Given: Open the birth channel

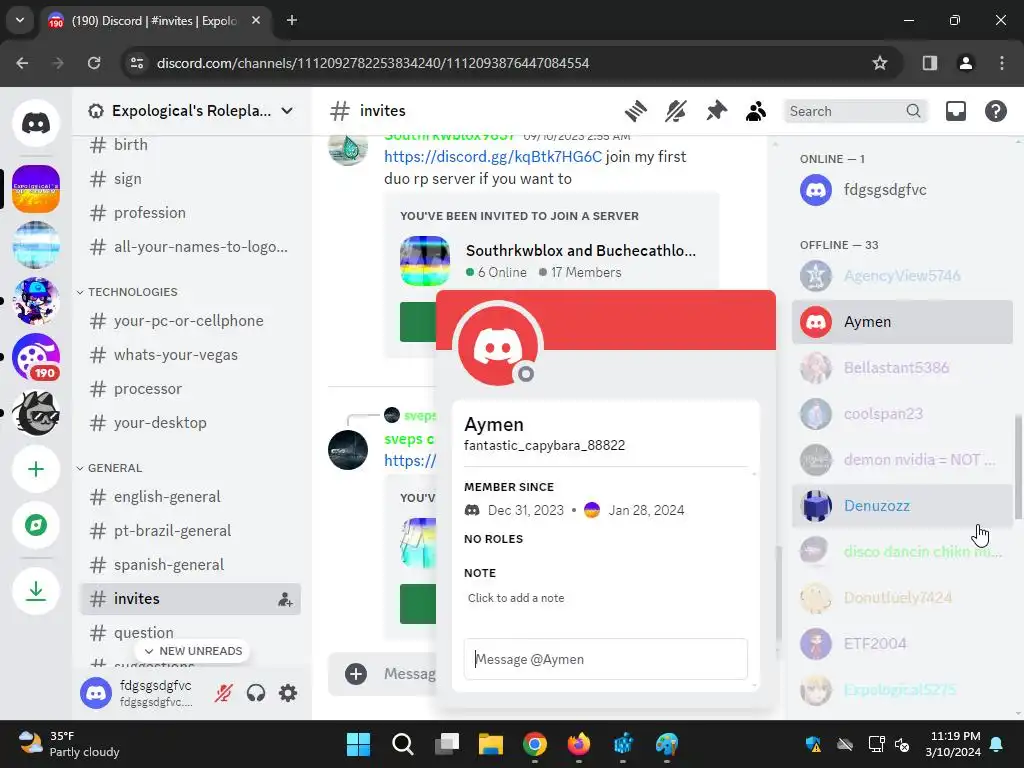Looking at the screenshot, I should (190, 144).
